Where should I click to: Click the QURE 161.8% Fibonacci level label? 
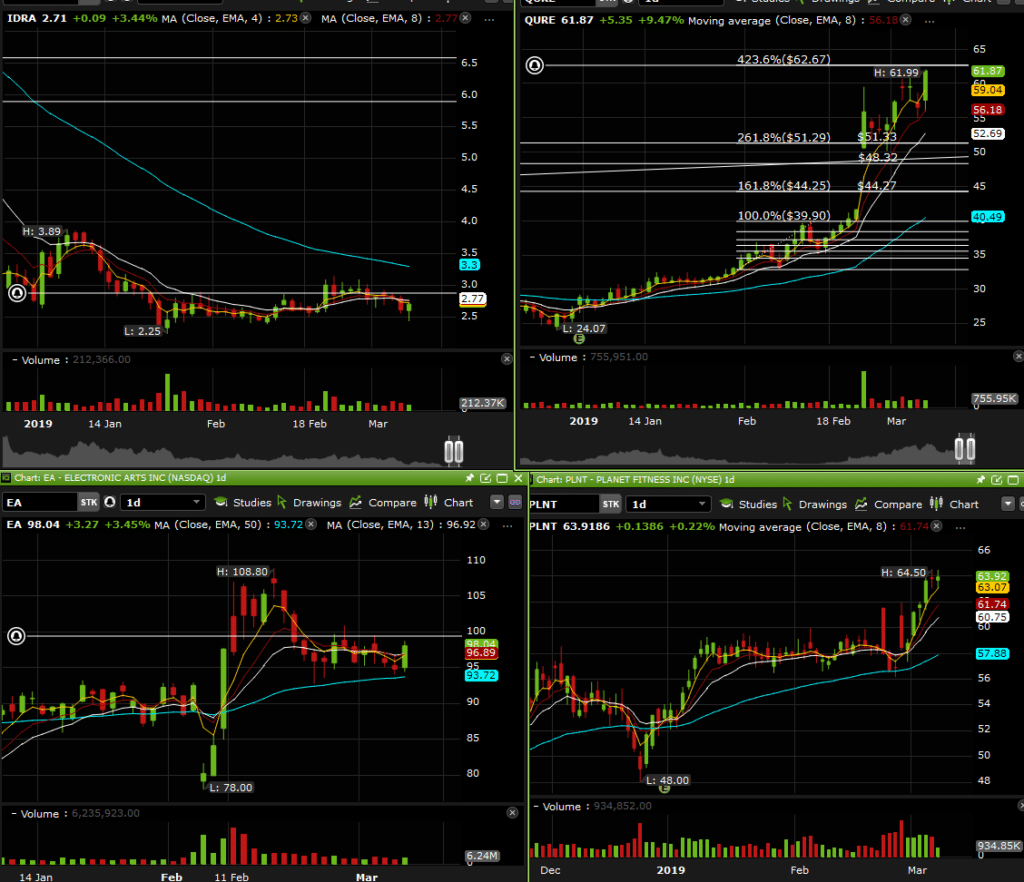(x=784, y=186)
